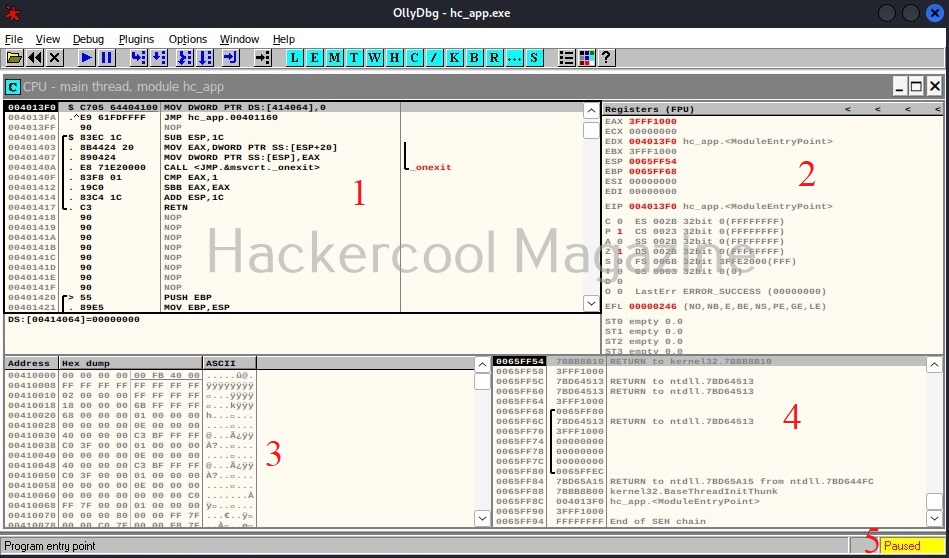Open the Options menu

click(188, 39)
